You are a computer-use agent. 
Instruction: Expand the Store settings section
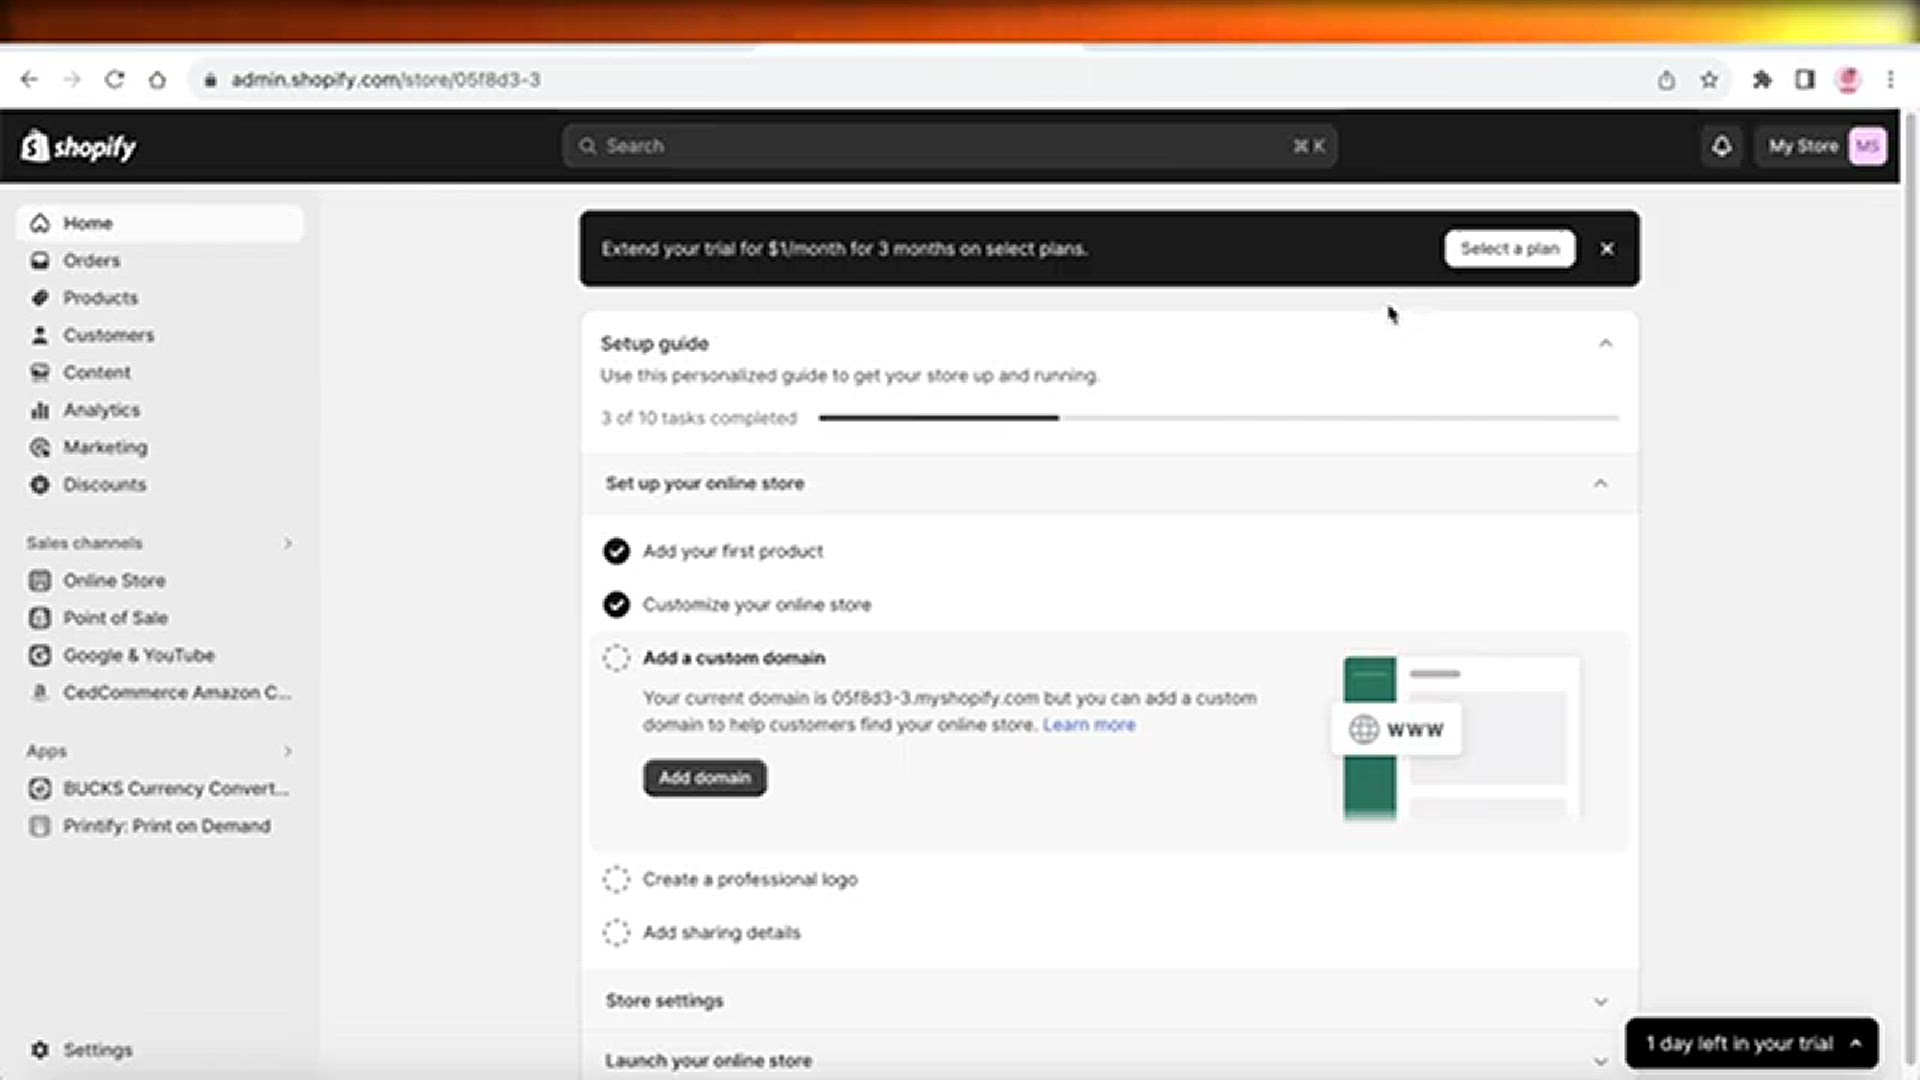point(1600,1001)
